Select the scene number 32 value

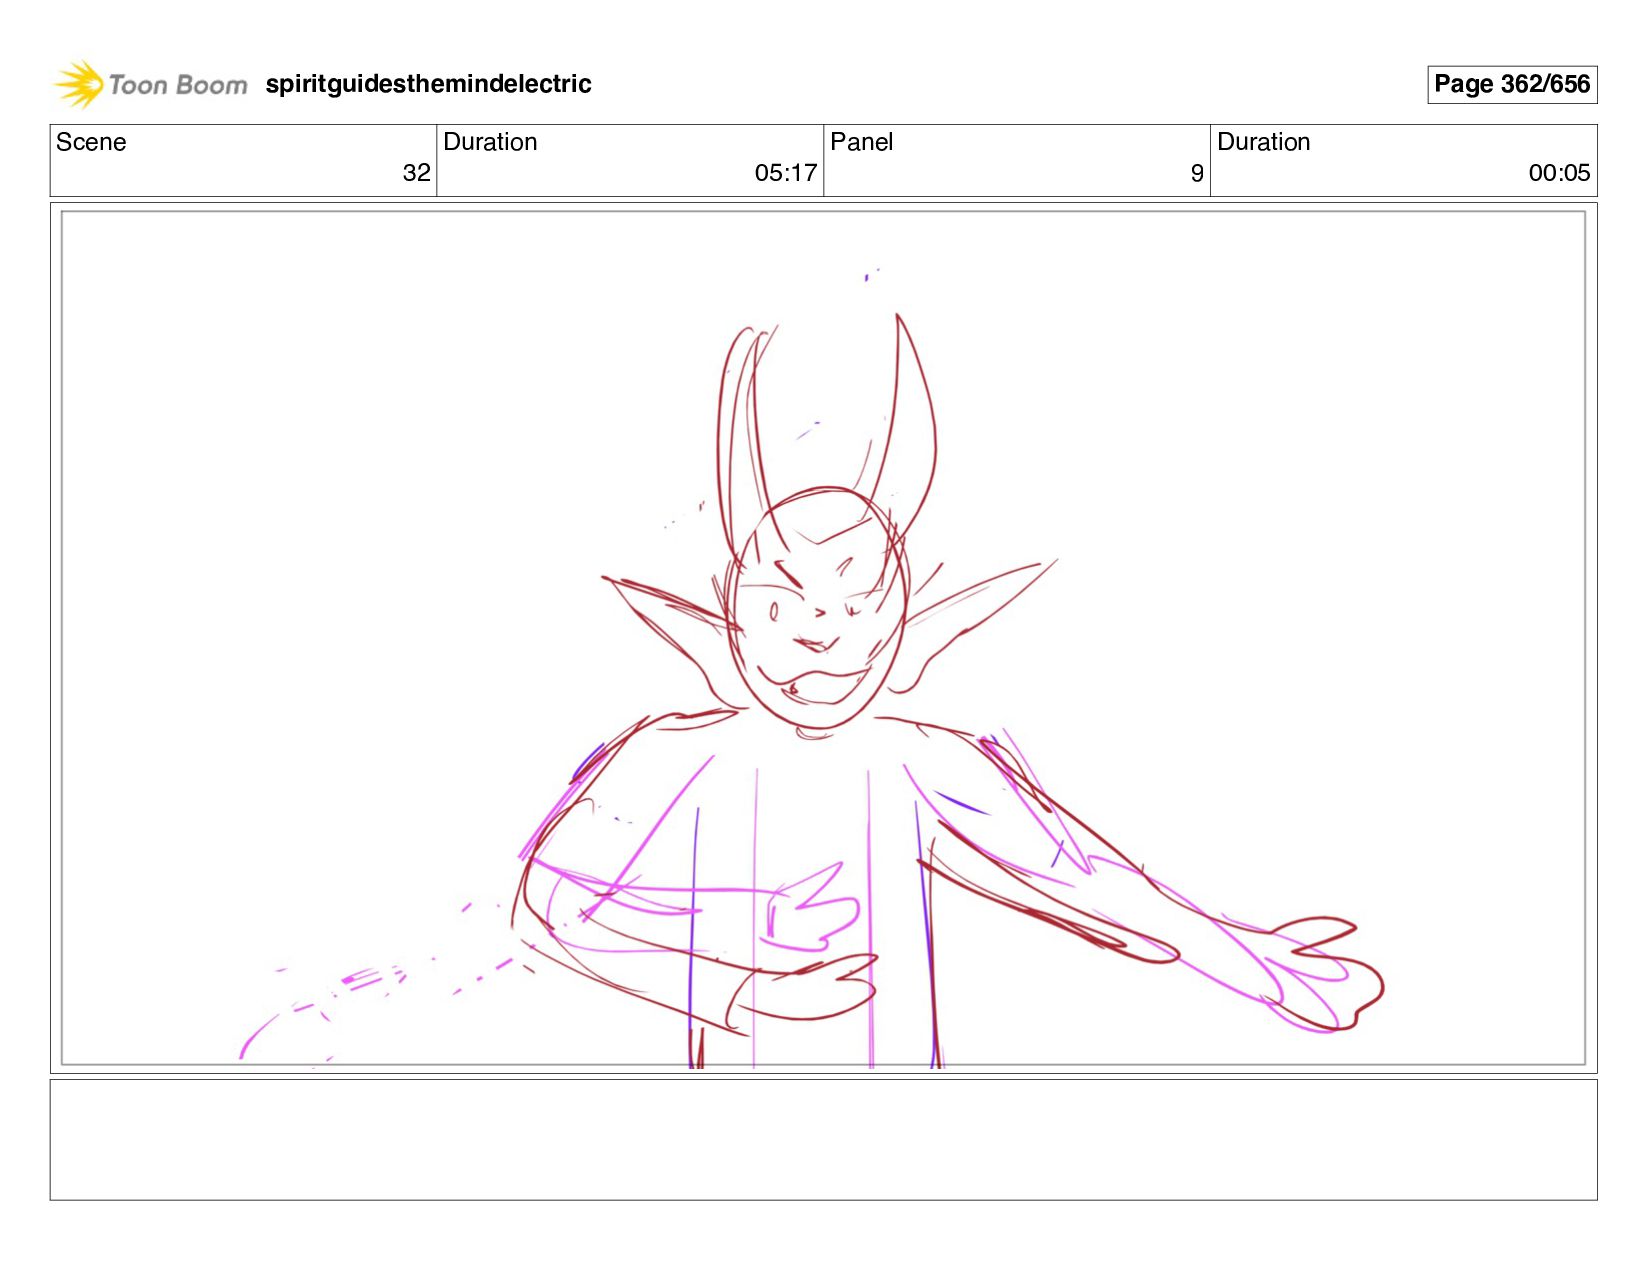pyautogui.click(x=416, y=173)
